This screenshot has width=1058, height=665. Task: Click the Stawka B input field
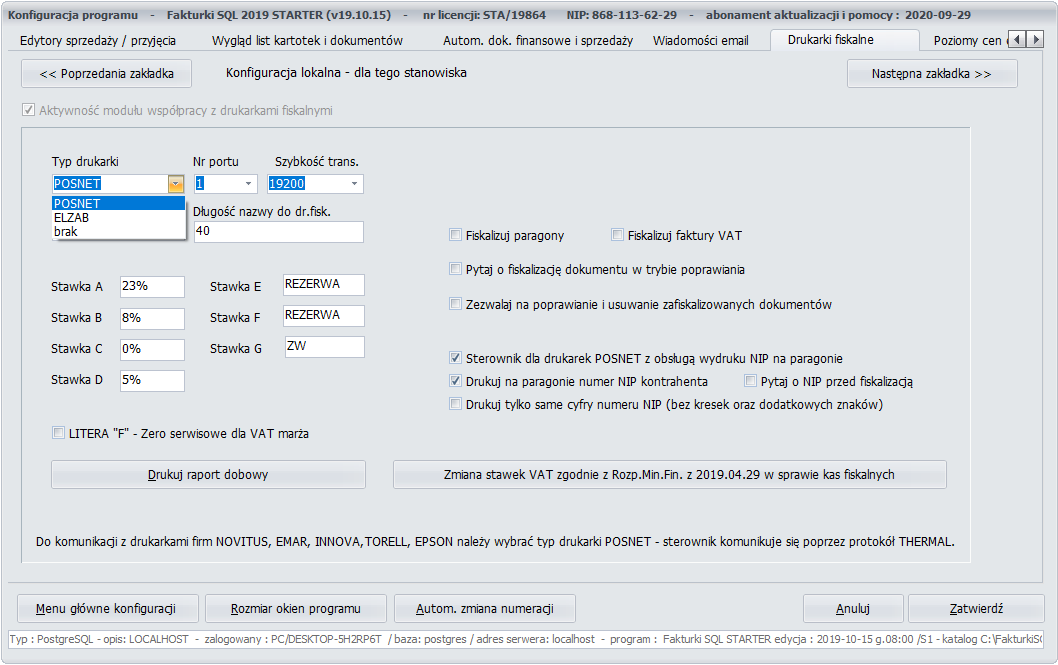tap(152, 318)
